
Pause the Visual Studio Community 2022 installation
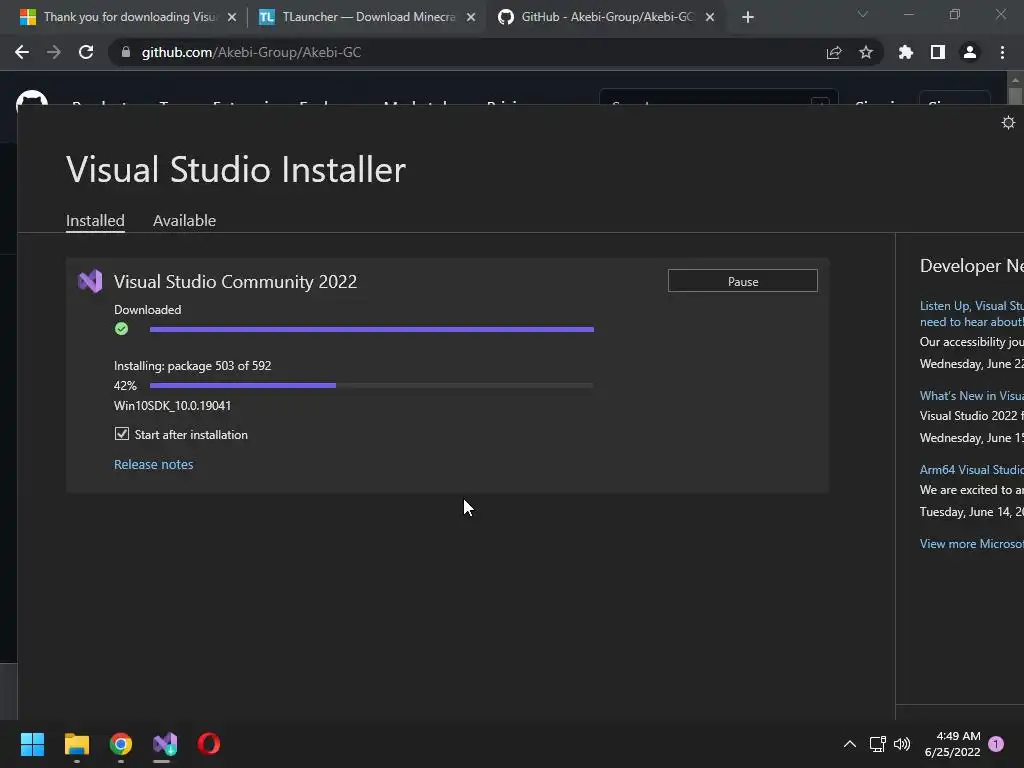pyautogui.click(x=743, y=281)
